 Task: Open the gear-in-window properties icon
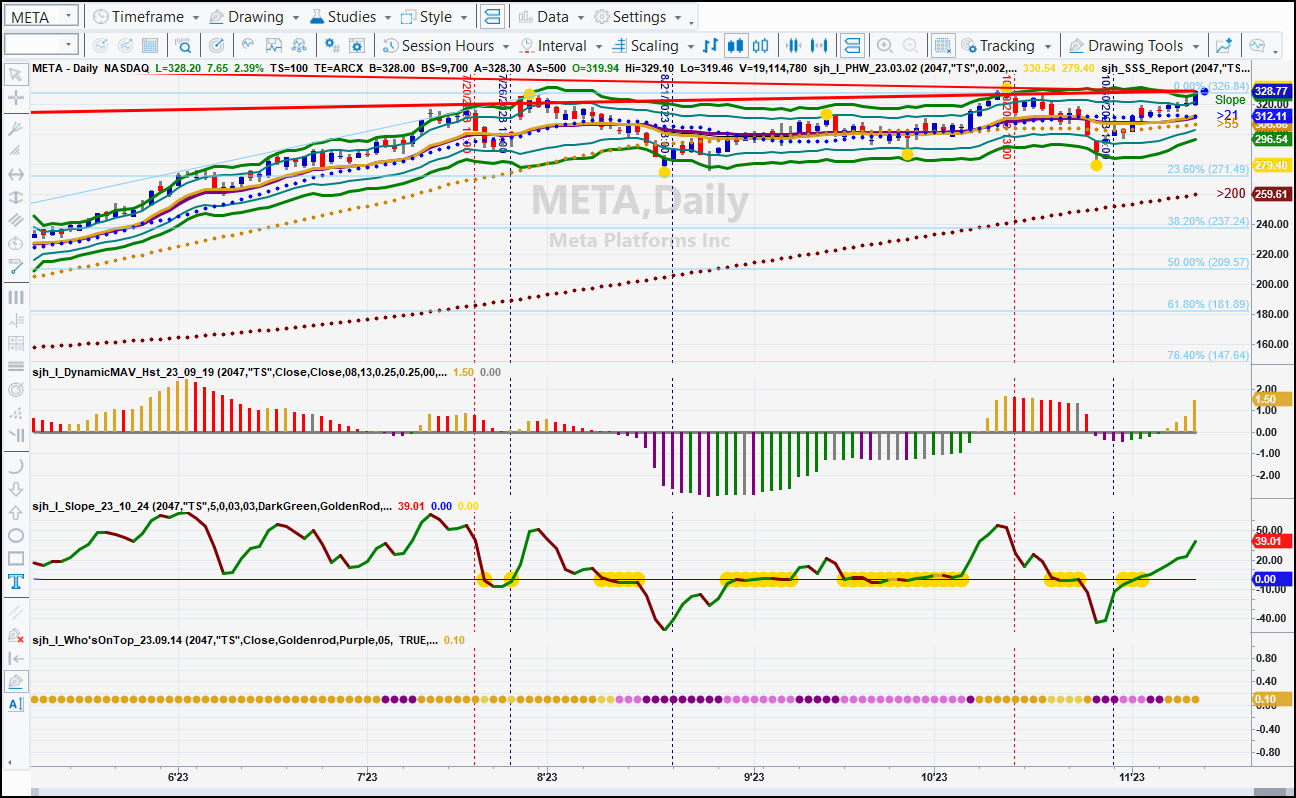[358, 45]
